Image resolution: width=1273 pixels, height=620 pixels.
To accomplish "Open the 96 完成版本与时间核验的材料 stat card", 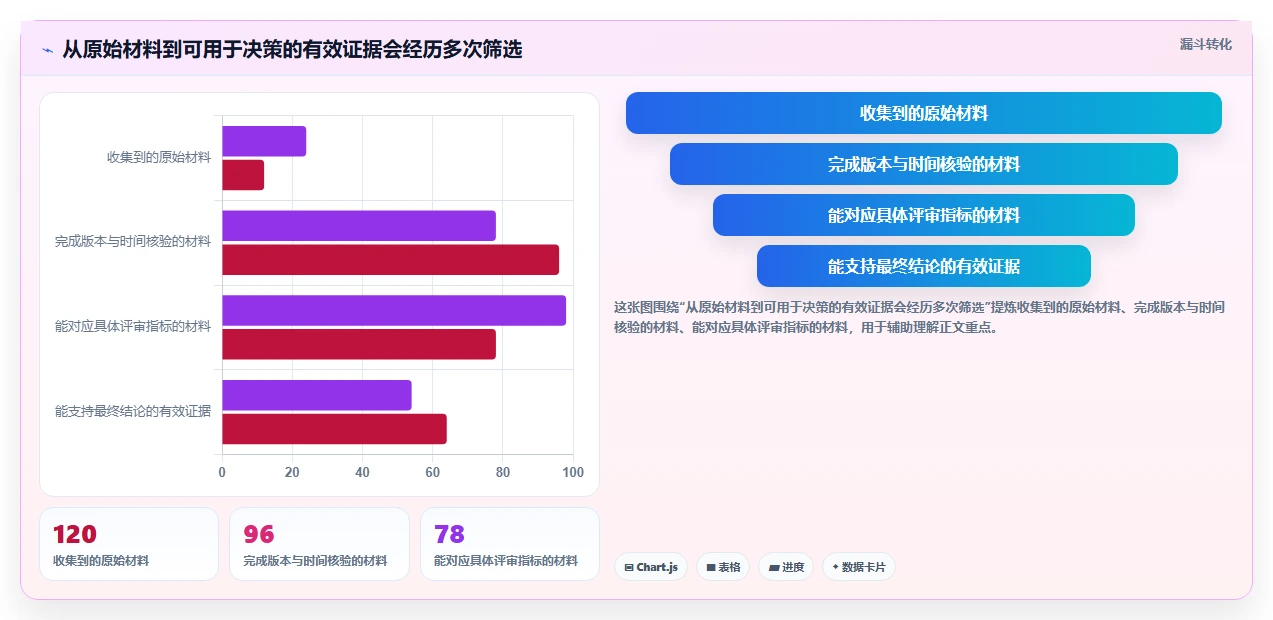I will tap(319, 544).
